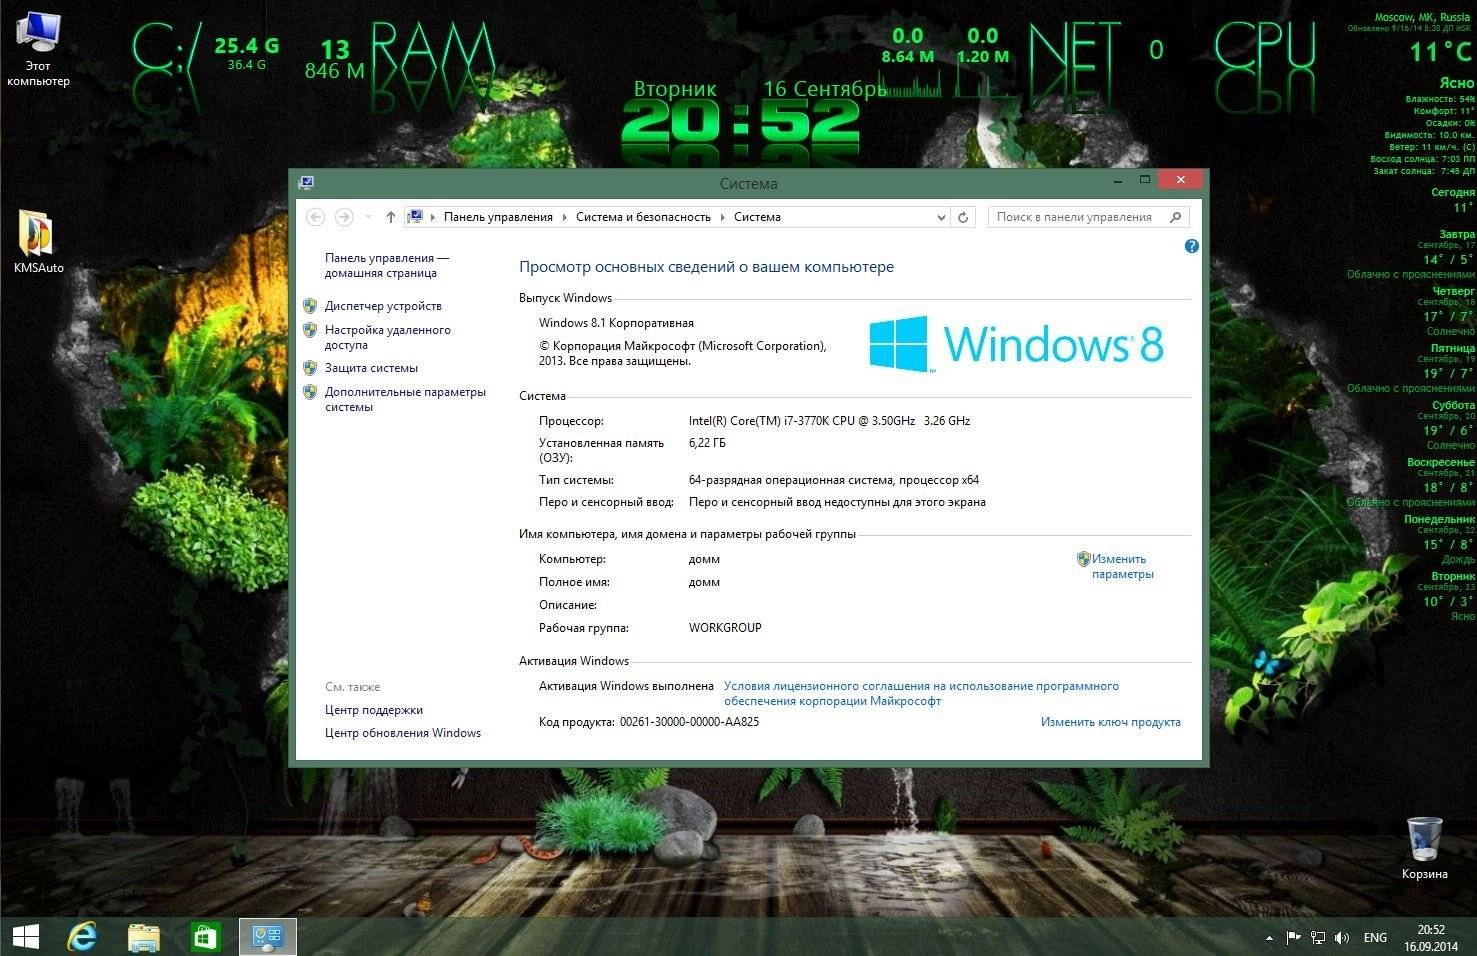Expand the arrow after Система и безопасность in the breadcrumb
The height and width of the screenshot is (956, 1477).
[x=723, y=217]
